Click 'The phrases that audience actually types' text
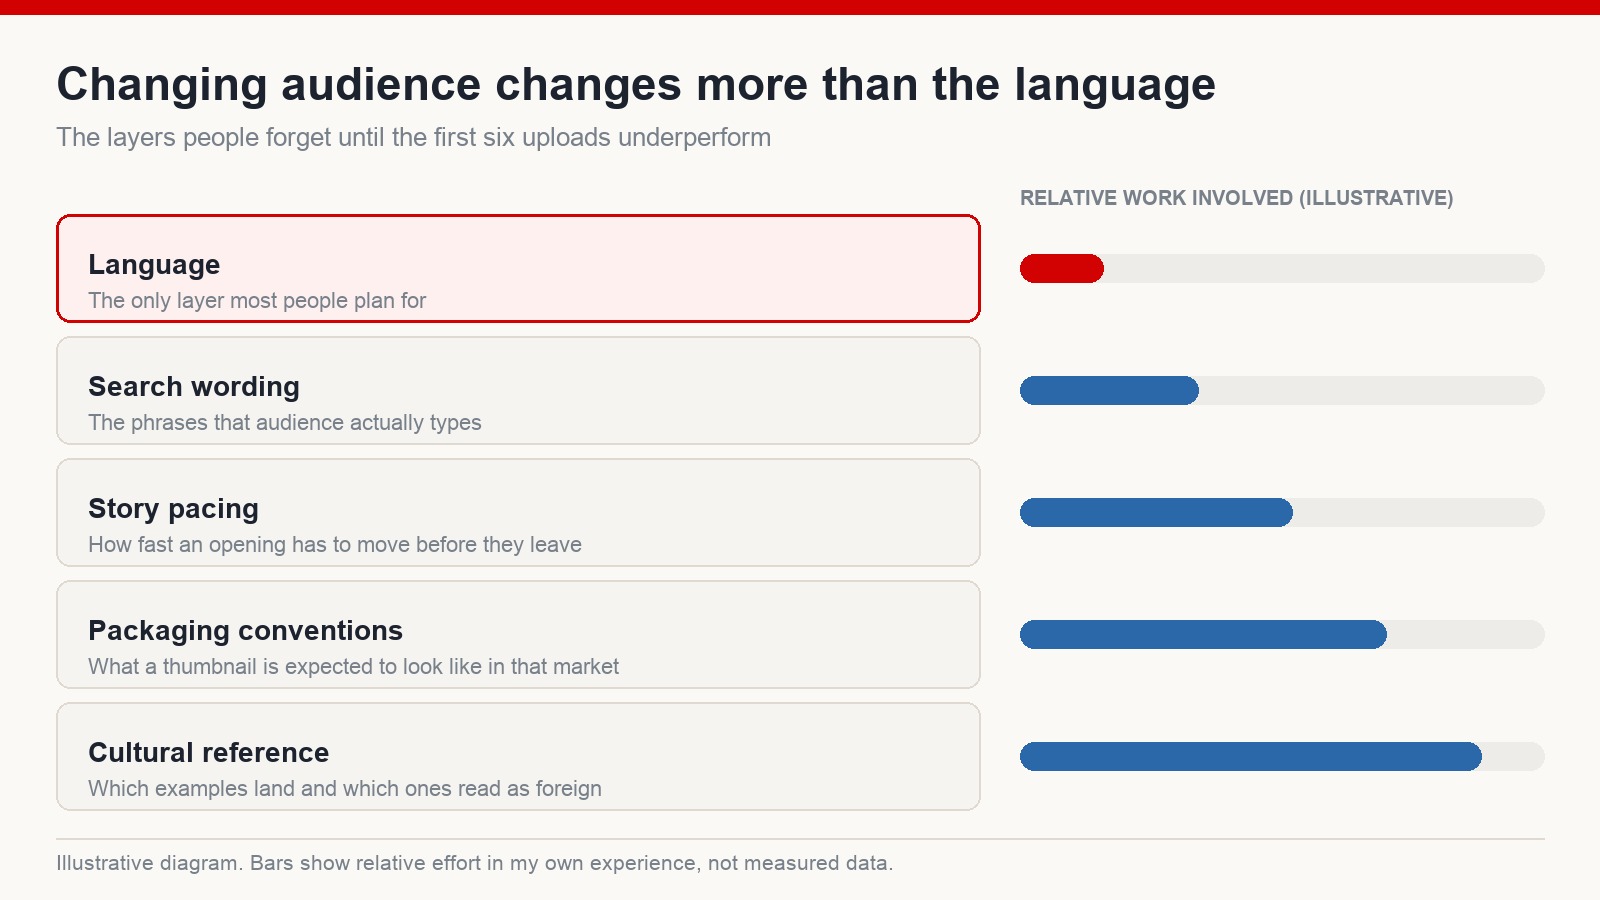The height and width of the screenshot is (900, 1600). (285, 422)
